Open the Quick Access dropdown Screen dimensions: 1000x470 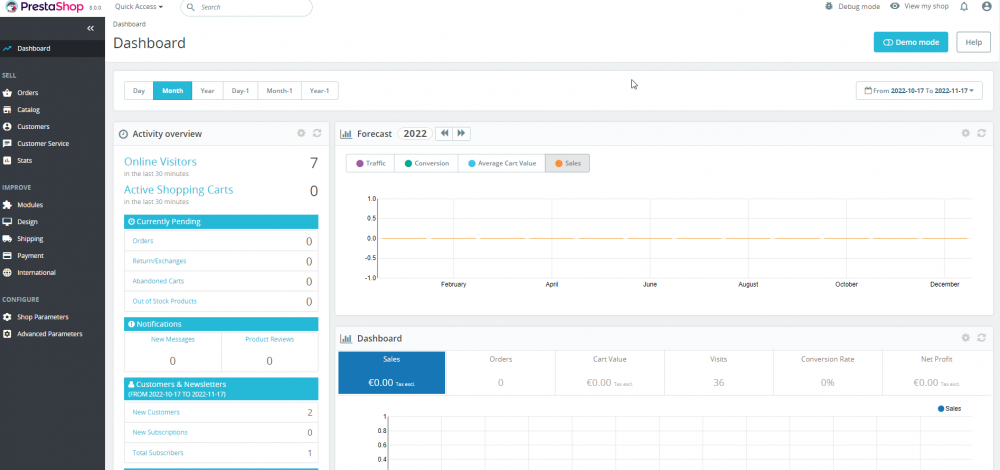(x=139, y=7)
